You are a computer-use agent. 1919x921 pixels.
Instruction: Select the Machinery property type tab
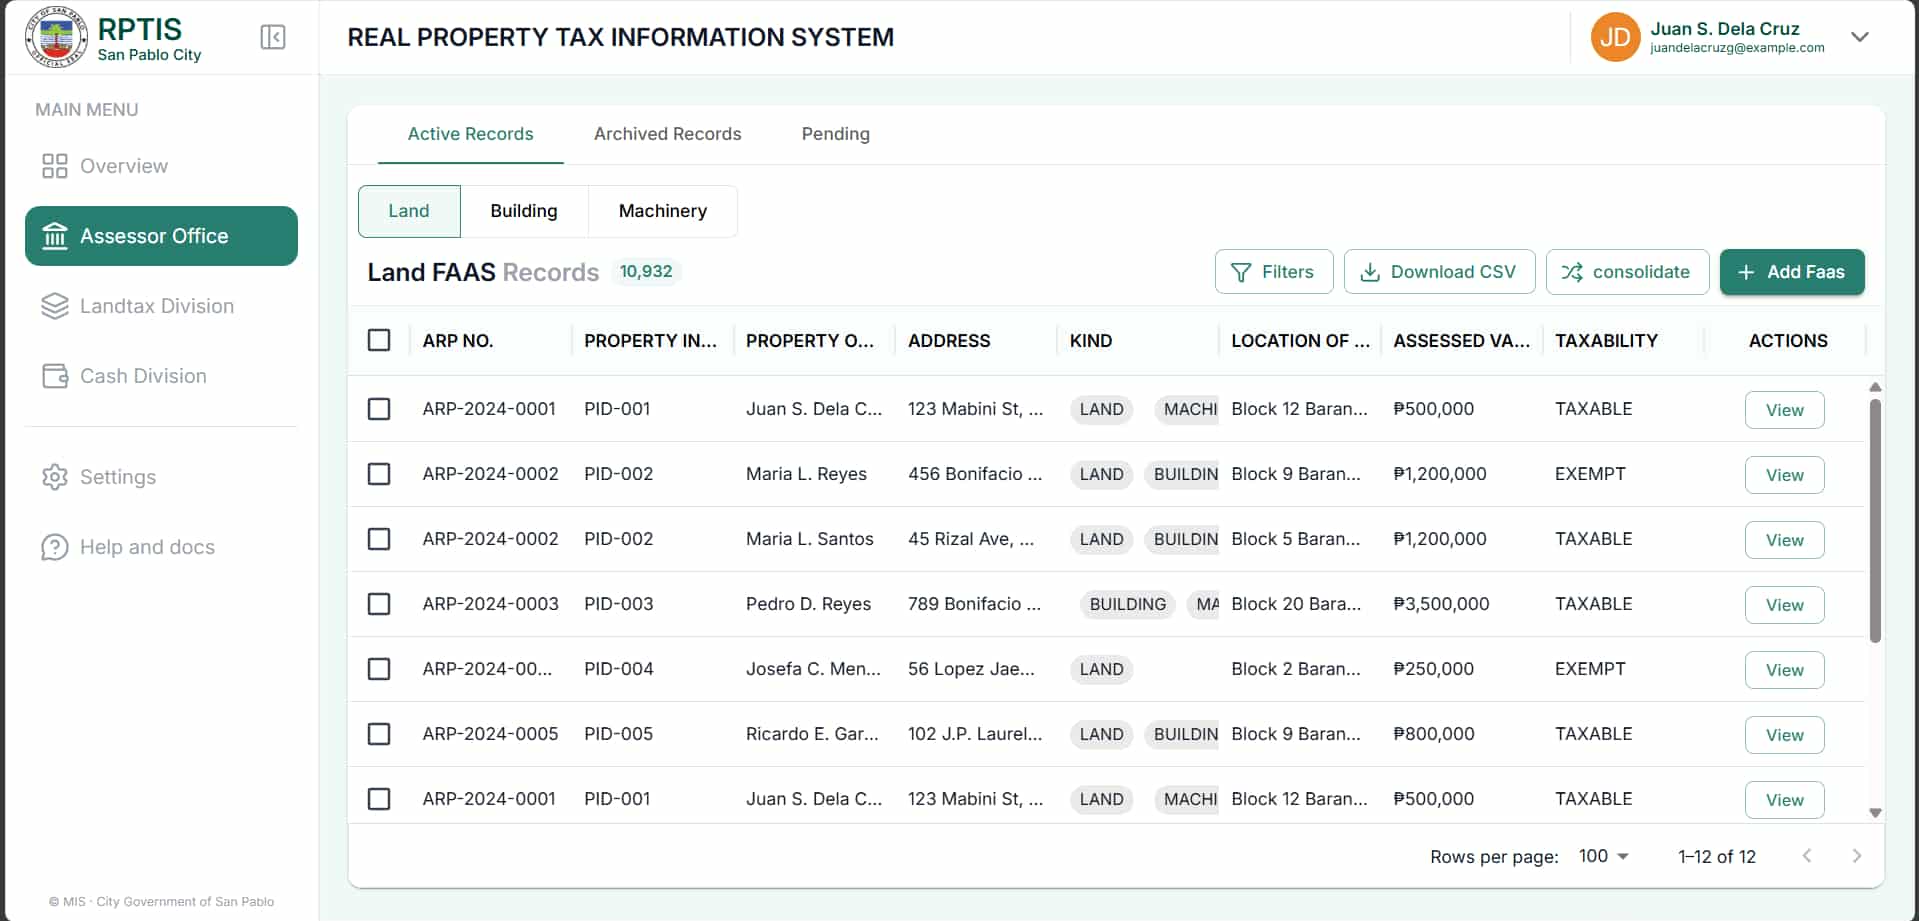tap(662, 211)
